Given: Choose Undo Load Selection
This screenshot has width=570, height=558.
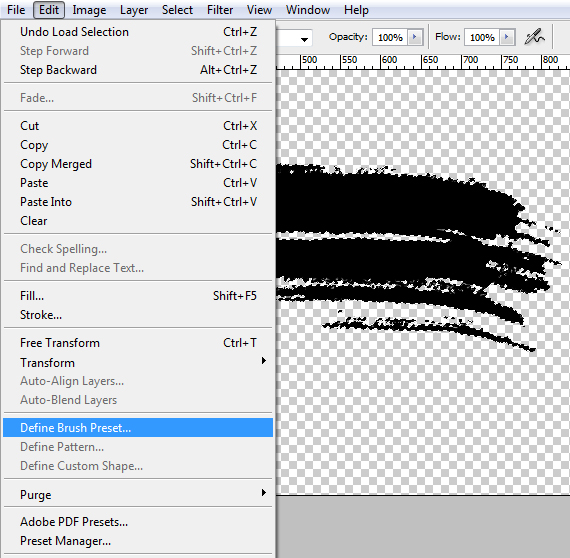Looking at the screenshot, I should 138,32.
